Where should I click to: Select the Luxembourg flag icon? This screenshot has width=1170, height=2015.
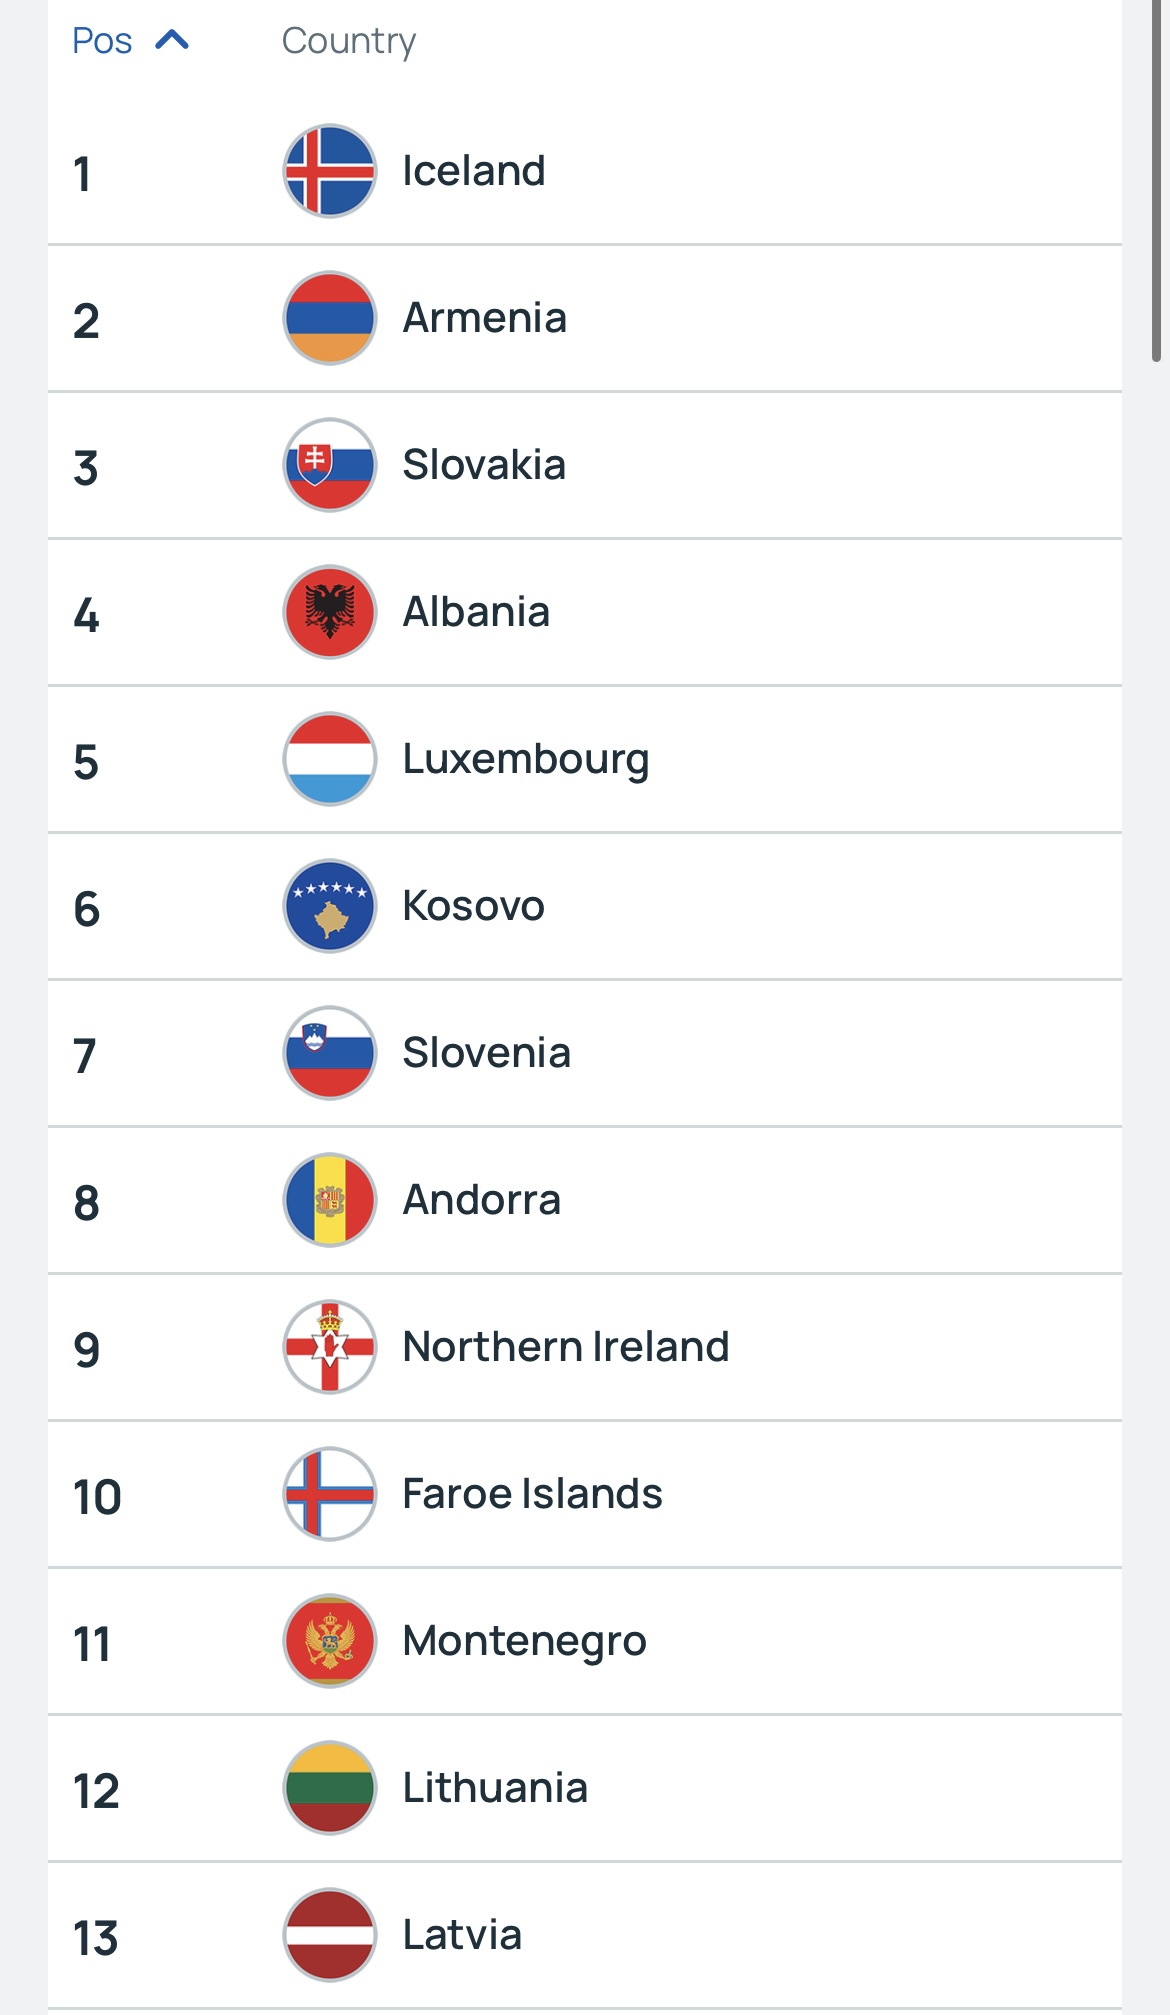(330, 759)
